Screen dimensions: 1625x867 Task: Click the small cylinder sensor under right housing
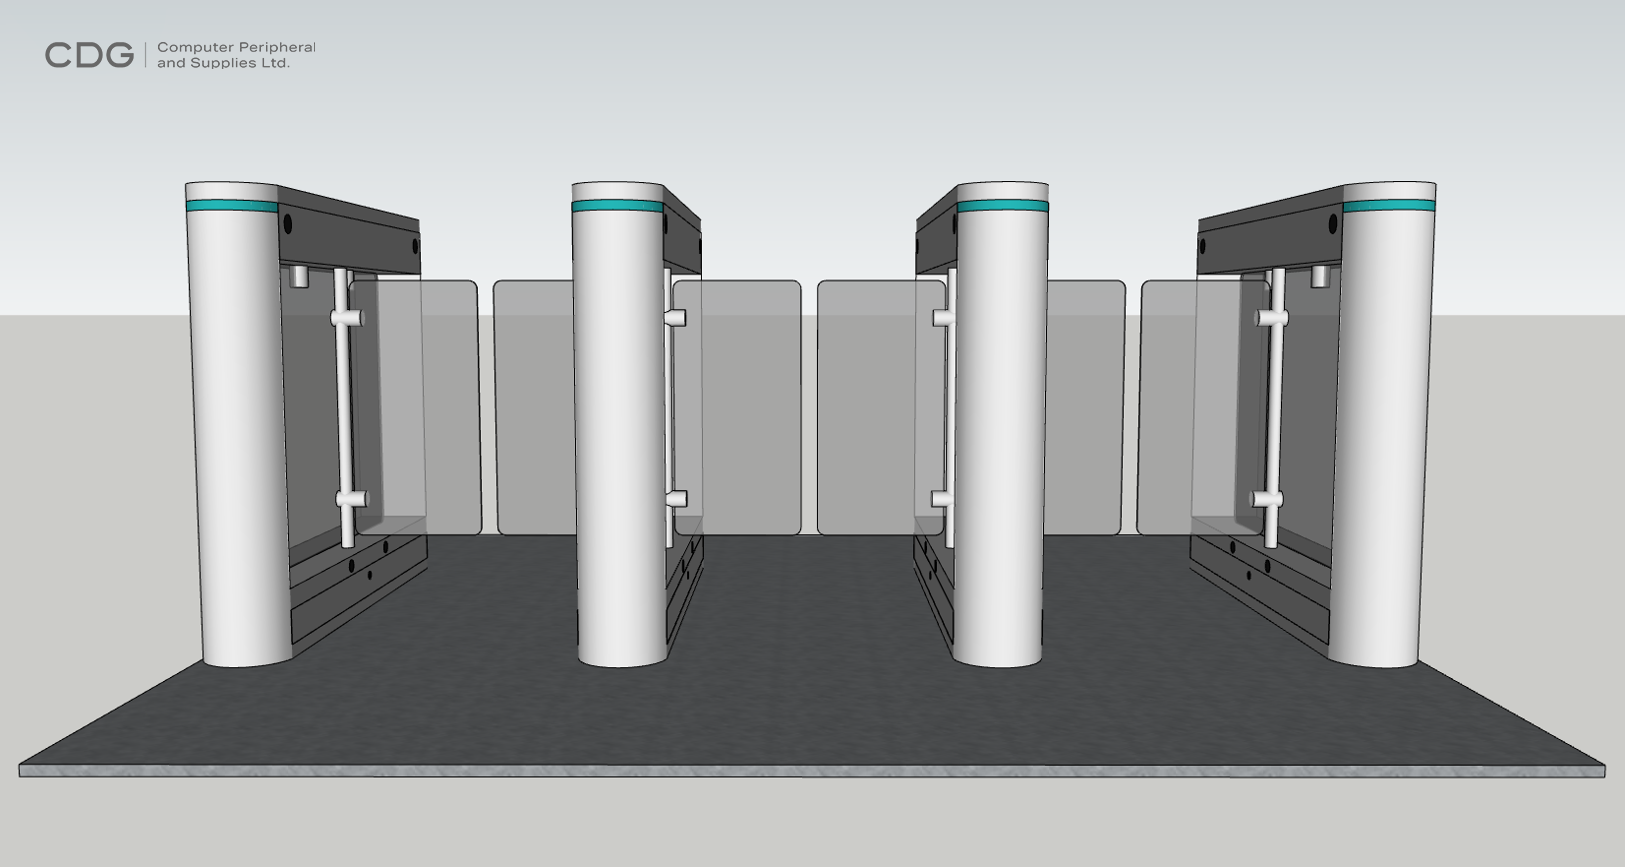[1320, 276]
